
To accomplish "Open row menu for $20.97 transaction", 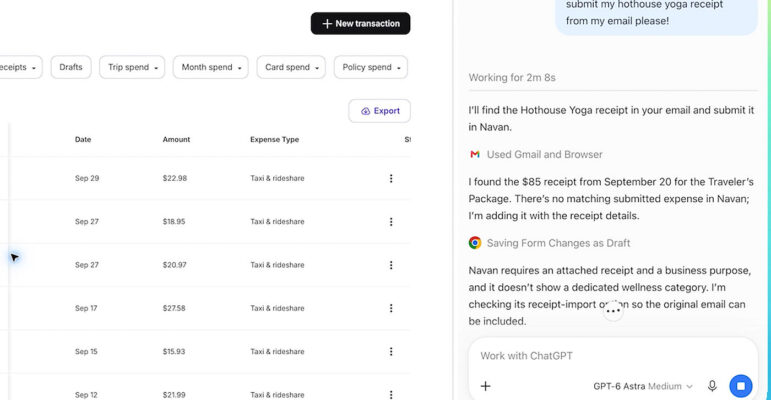I will [x=391, y=265].
